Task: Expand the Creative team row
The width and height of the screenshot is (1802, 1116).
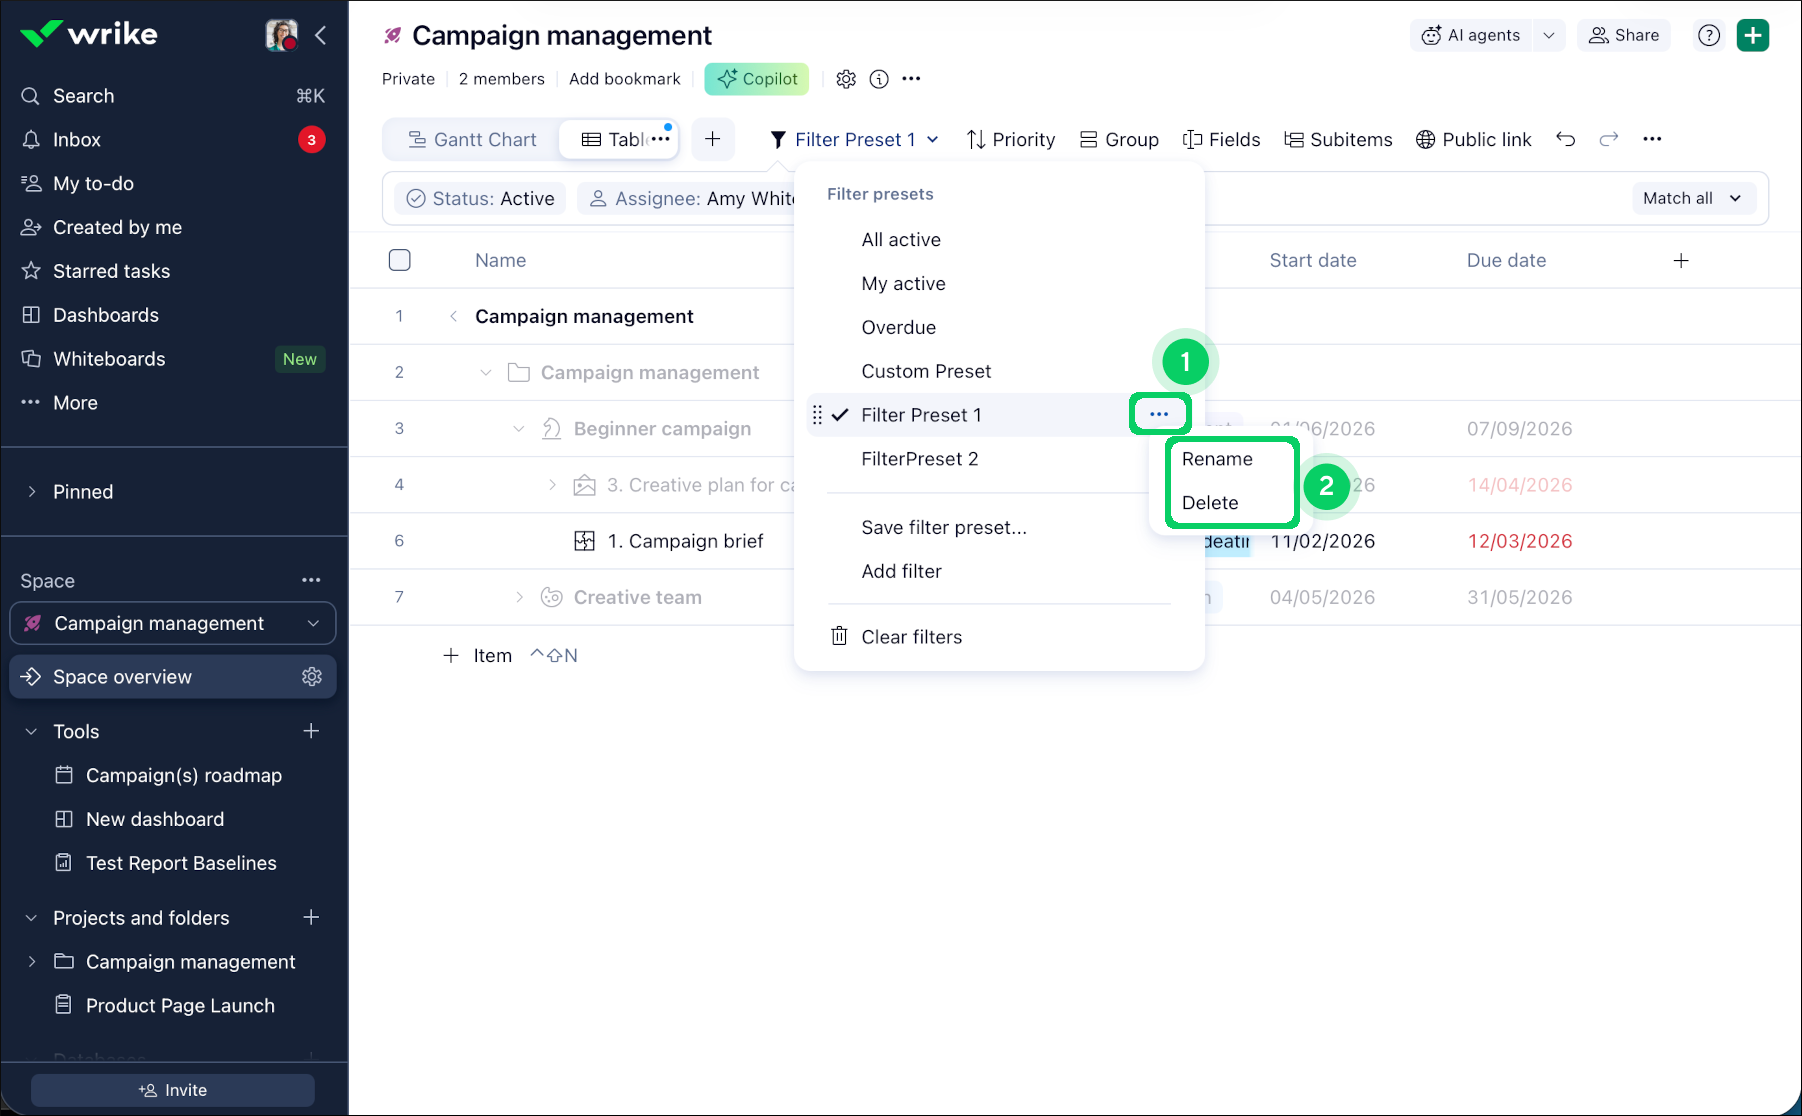Action: point(519,597)
